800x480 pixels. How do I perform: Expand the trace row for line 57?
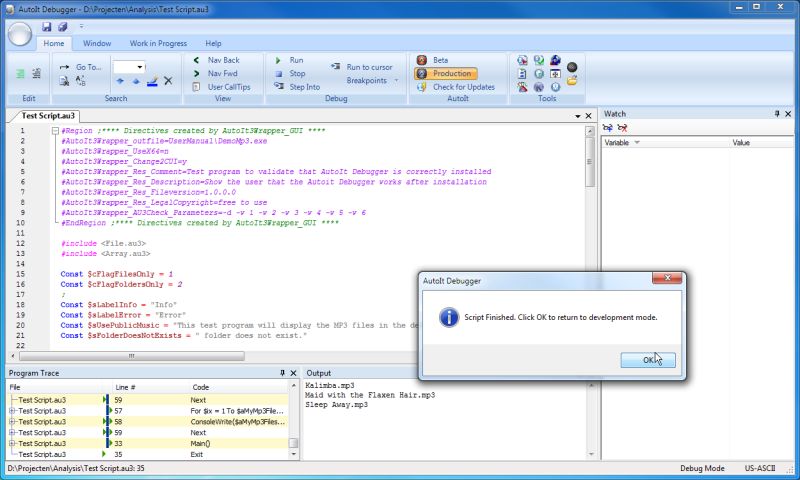coord(12,411)
